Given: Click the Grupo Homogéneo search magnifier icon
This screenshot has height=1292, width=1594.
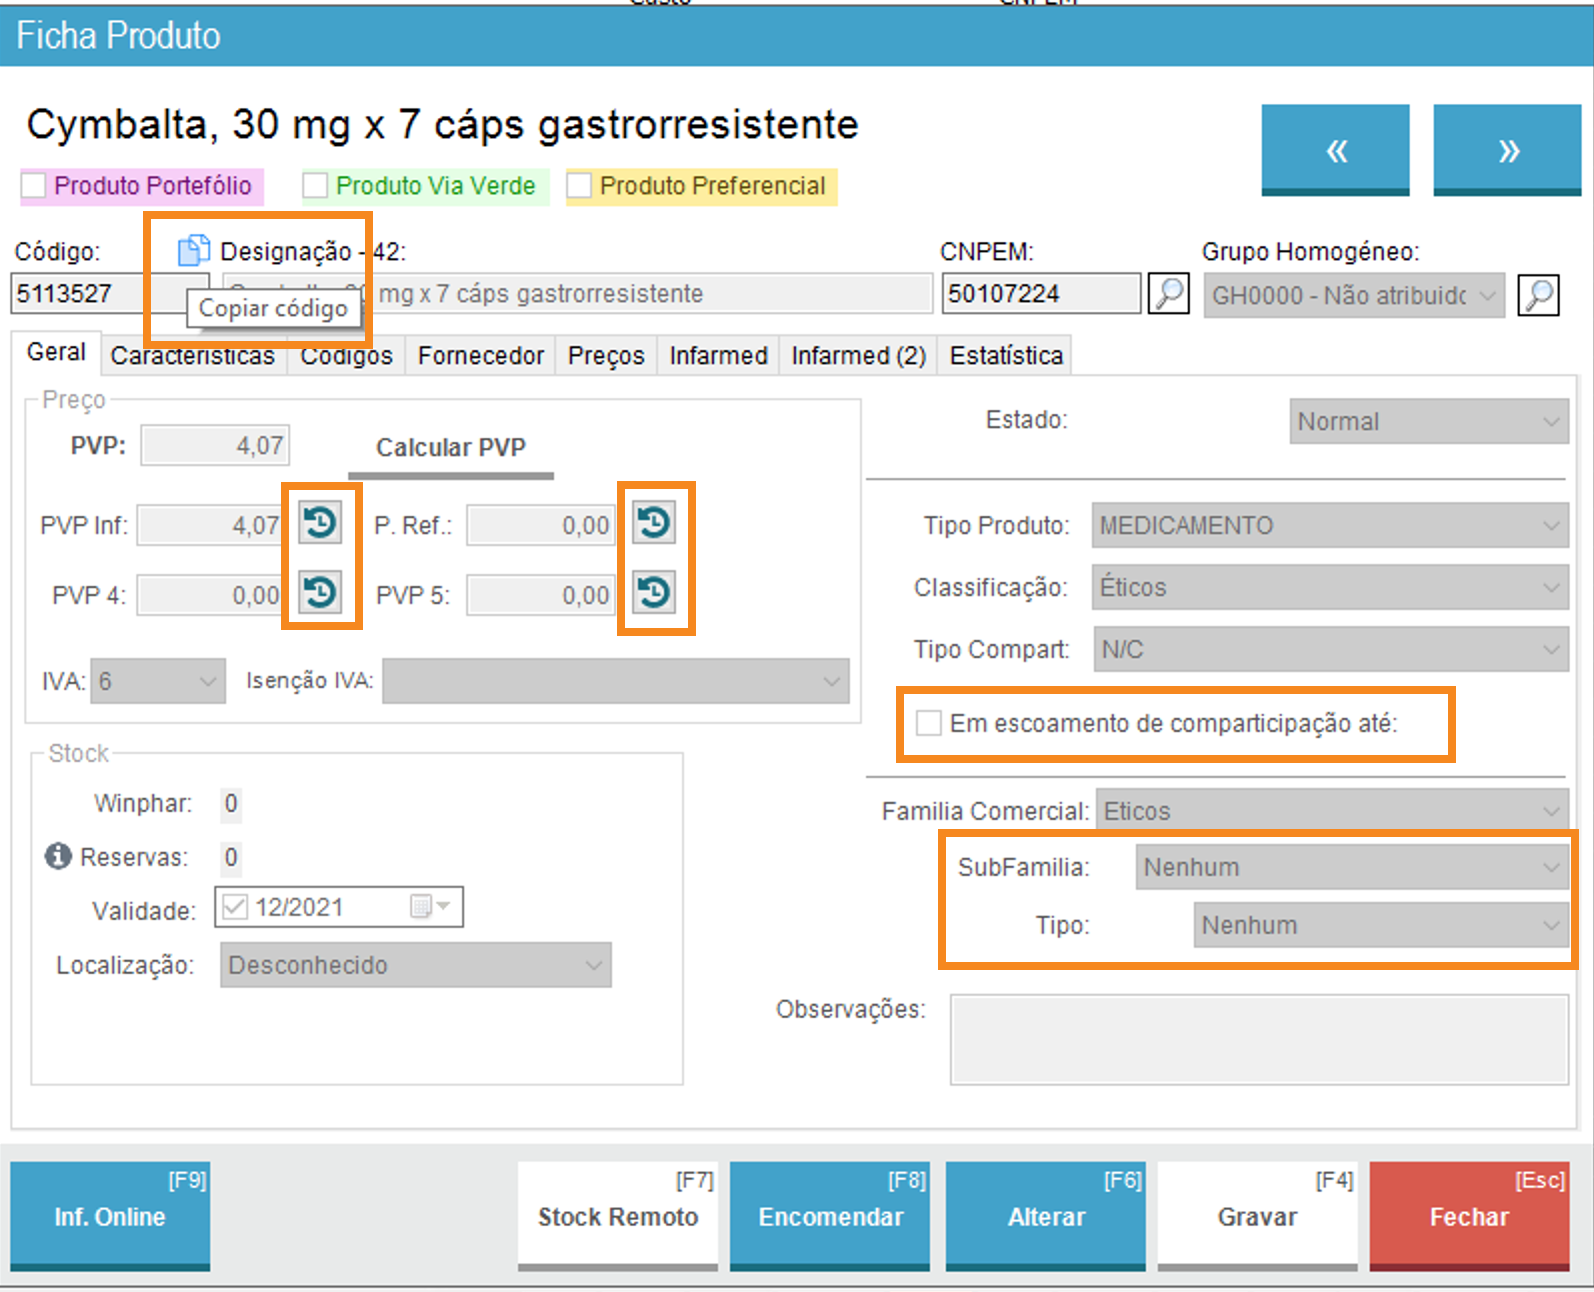Looking at the screenshot, I should tap(1538, 295).
